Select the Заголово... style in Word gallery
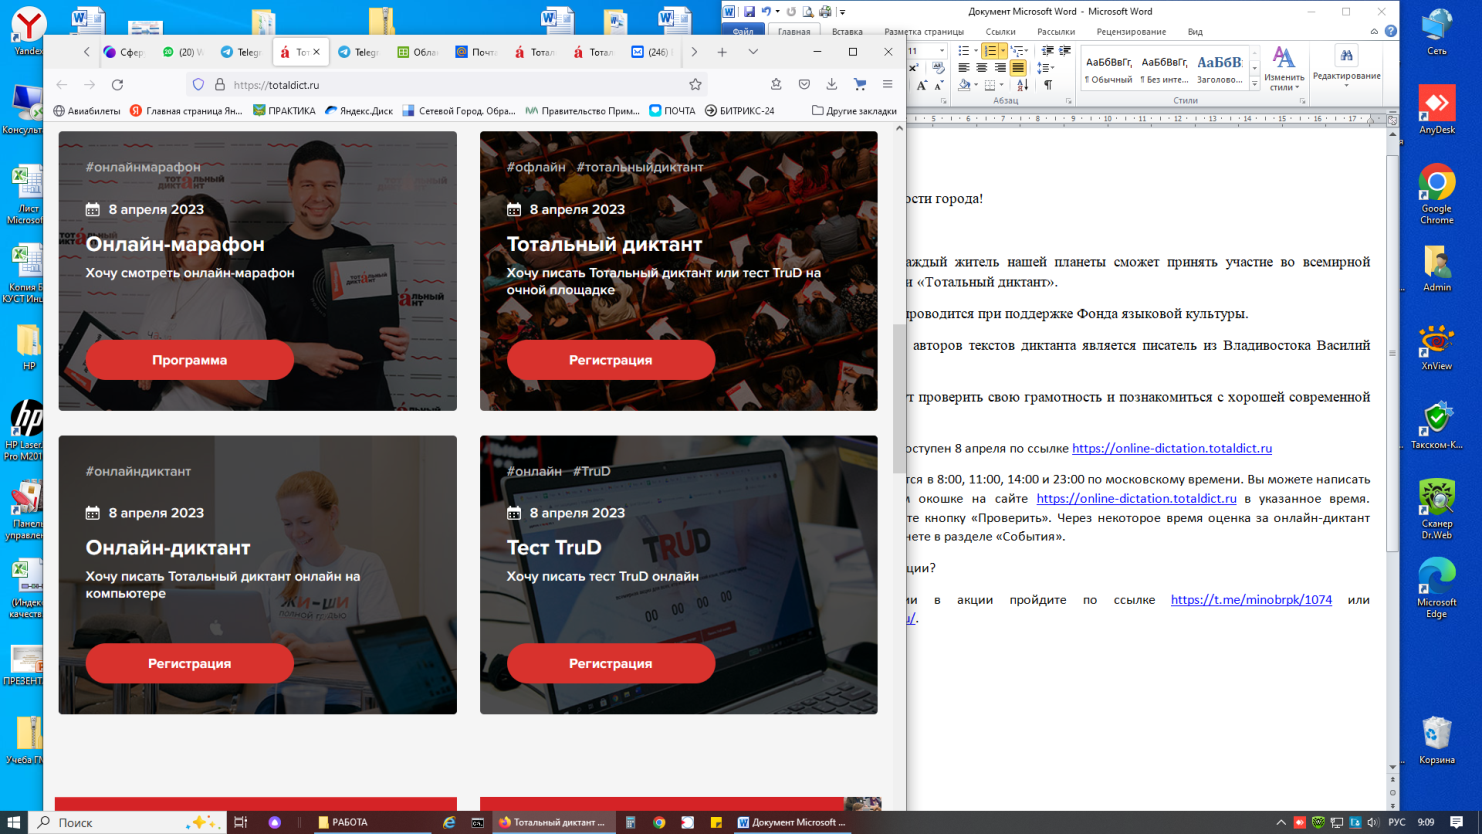This screenshot has width=1482, height=834. 1219,68
